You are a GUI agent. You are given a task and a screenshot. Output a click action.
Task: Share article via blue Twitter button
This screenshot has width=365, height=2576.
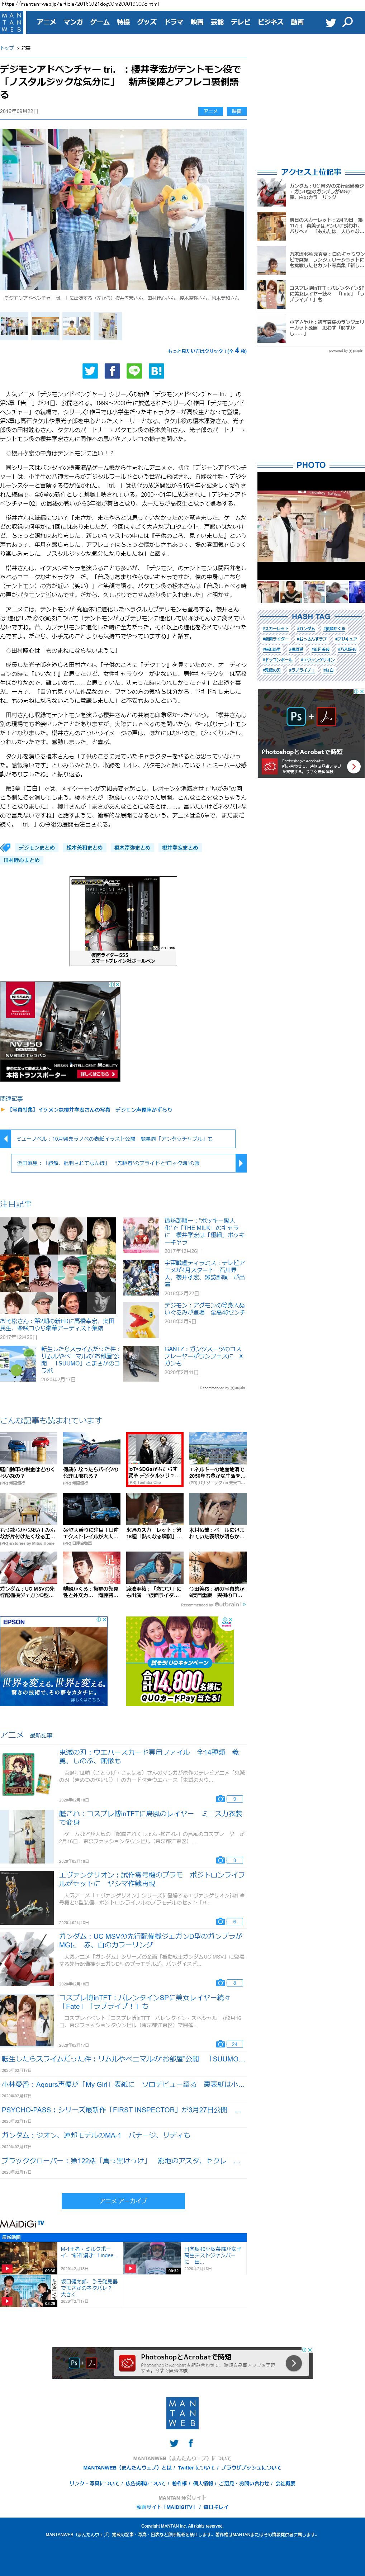coord(90,371)
